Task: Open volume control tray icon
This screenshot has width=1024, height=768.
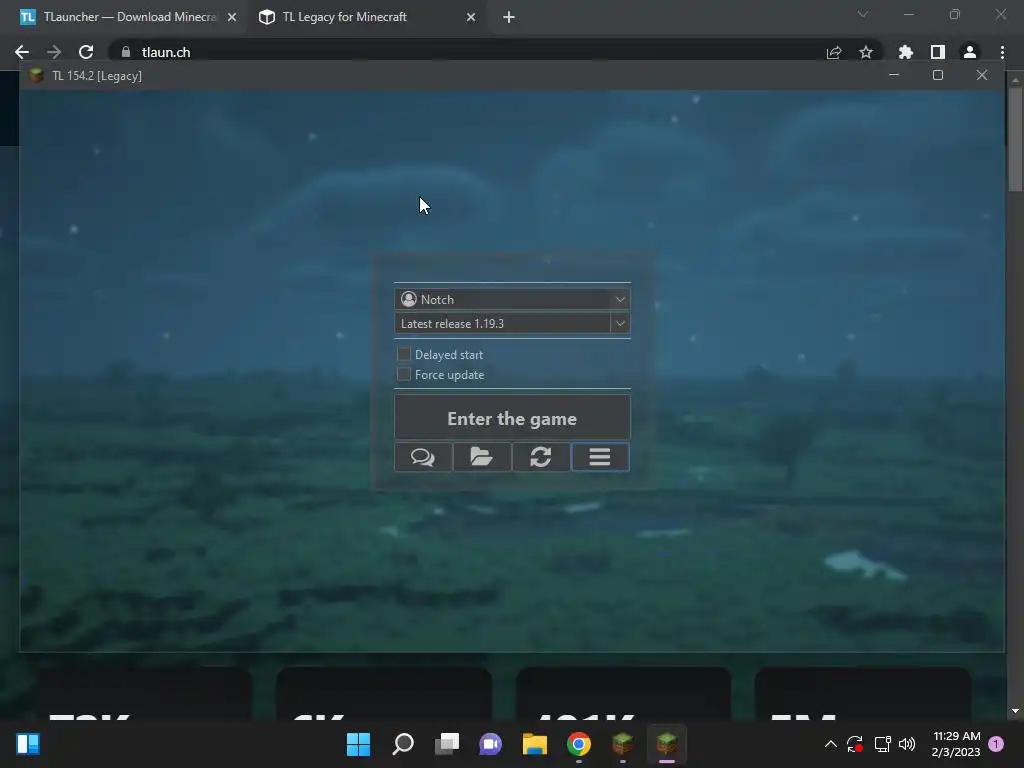Action: 907,744
